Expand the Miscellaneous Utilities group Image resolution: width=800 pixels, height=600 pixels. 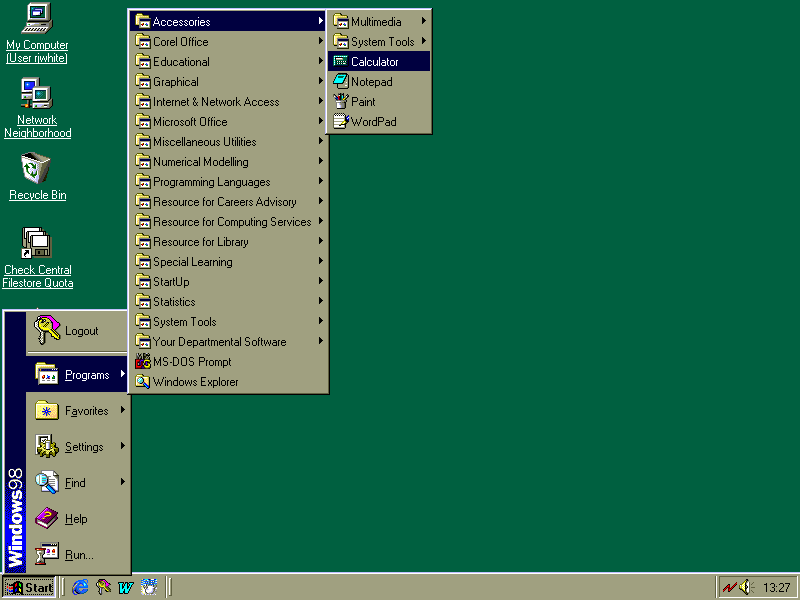tap(229, 141)
